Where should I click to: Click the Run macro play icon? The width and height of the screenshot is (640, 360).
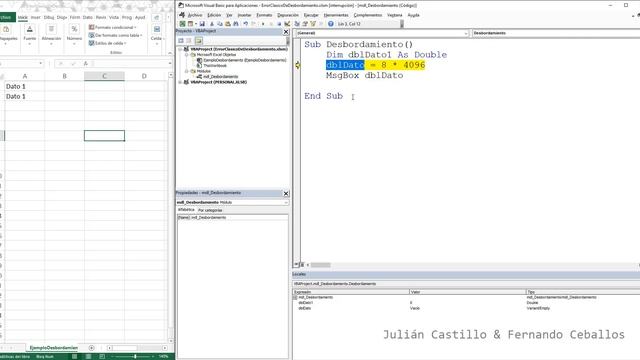[x=263, y=24]
